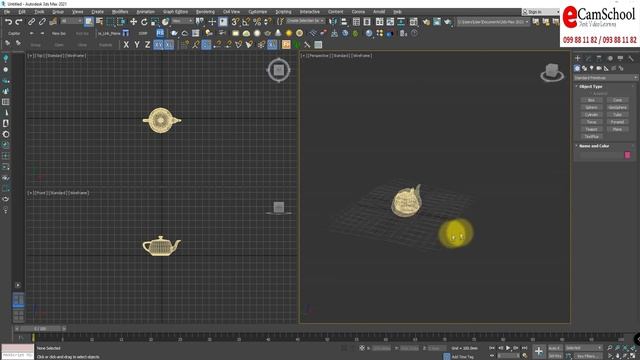Viewport: 640px width, 360px height.
Task: Toggle Window/Crossing selection mode icon
Action: (121, 22)
